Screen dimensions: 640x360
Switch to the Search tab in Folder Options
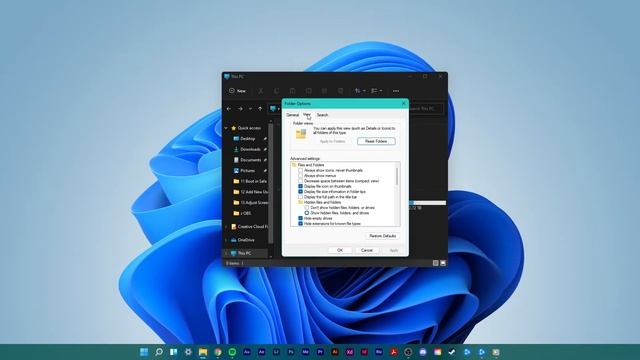pos(322,115)
